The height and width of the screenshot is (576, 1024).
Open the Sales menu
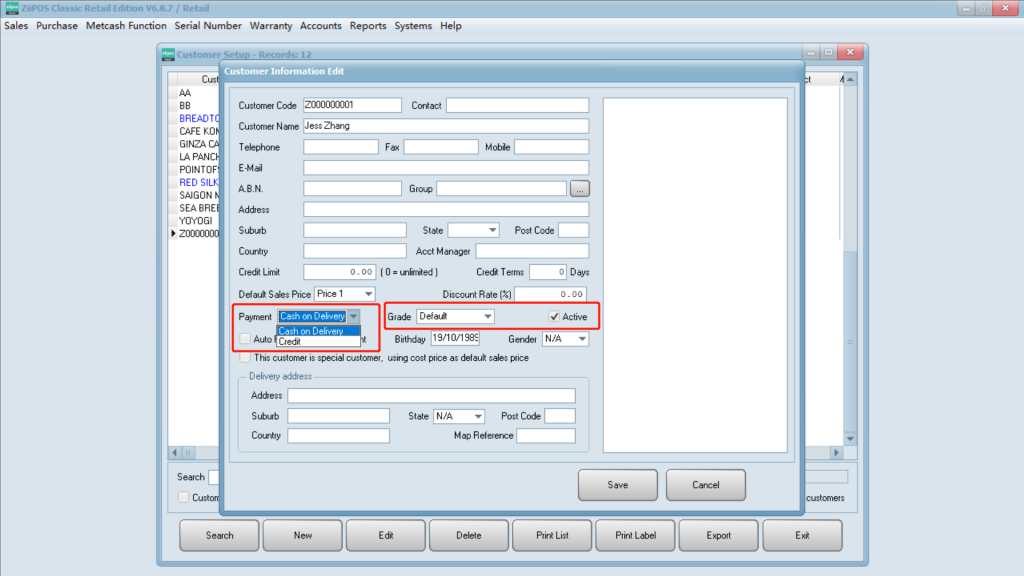(16, 26)
